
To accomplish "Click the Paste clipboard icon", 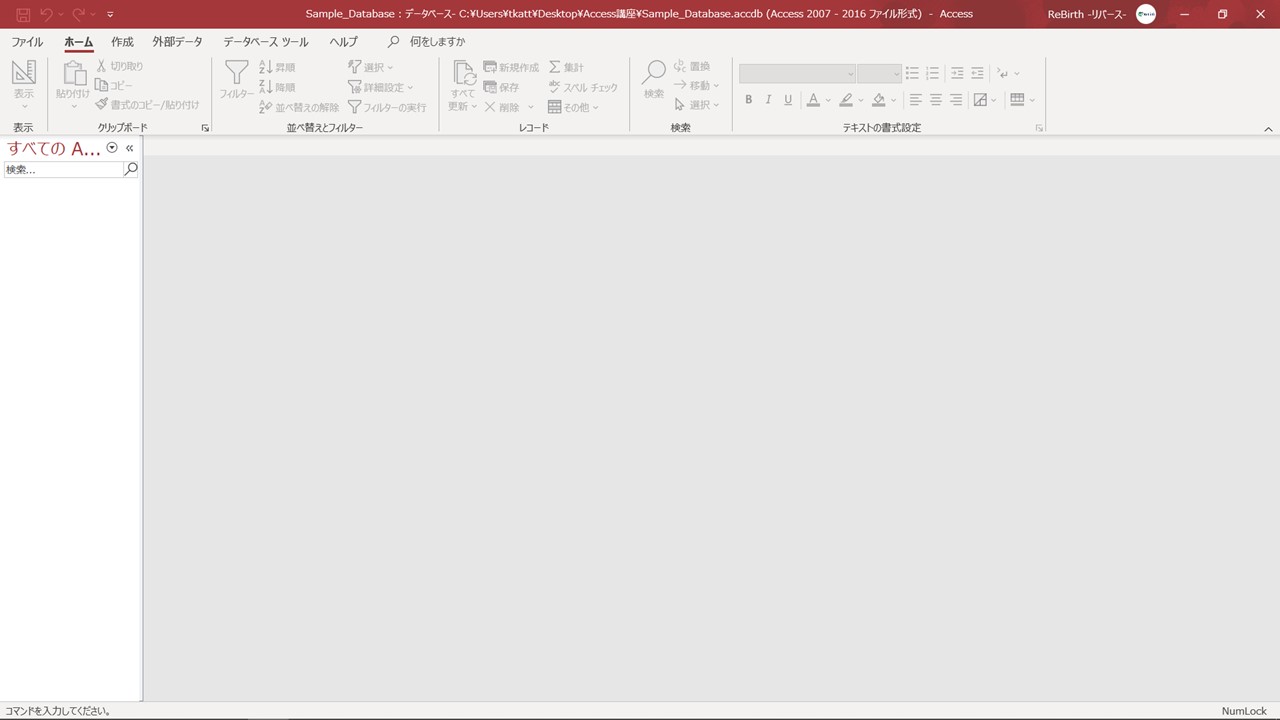I will coord(73,74).
